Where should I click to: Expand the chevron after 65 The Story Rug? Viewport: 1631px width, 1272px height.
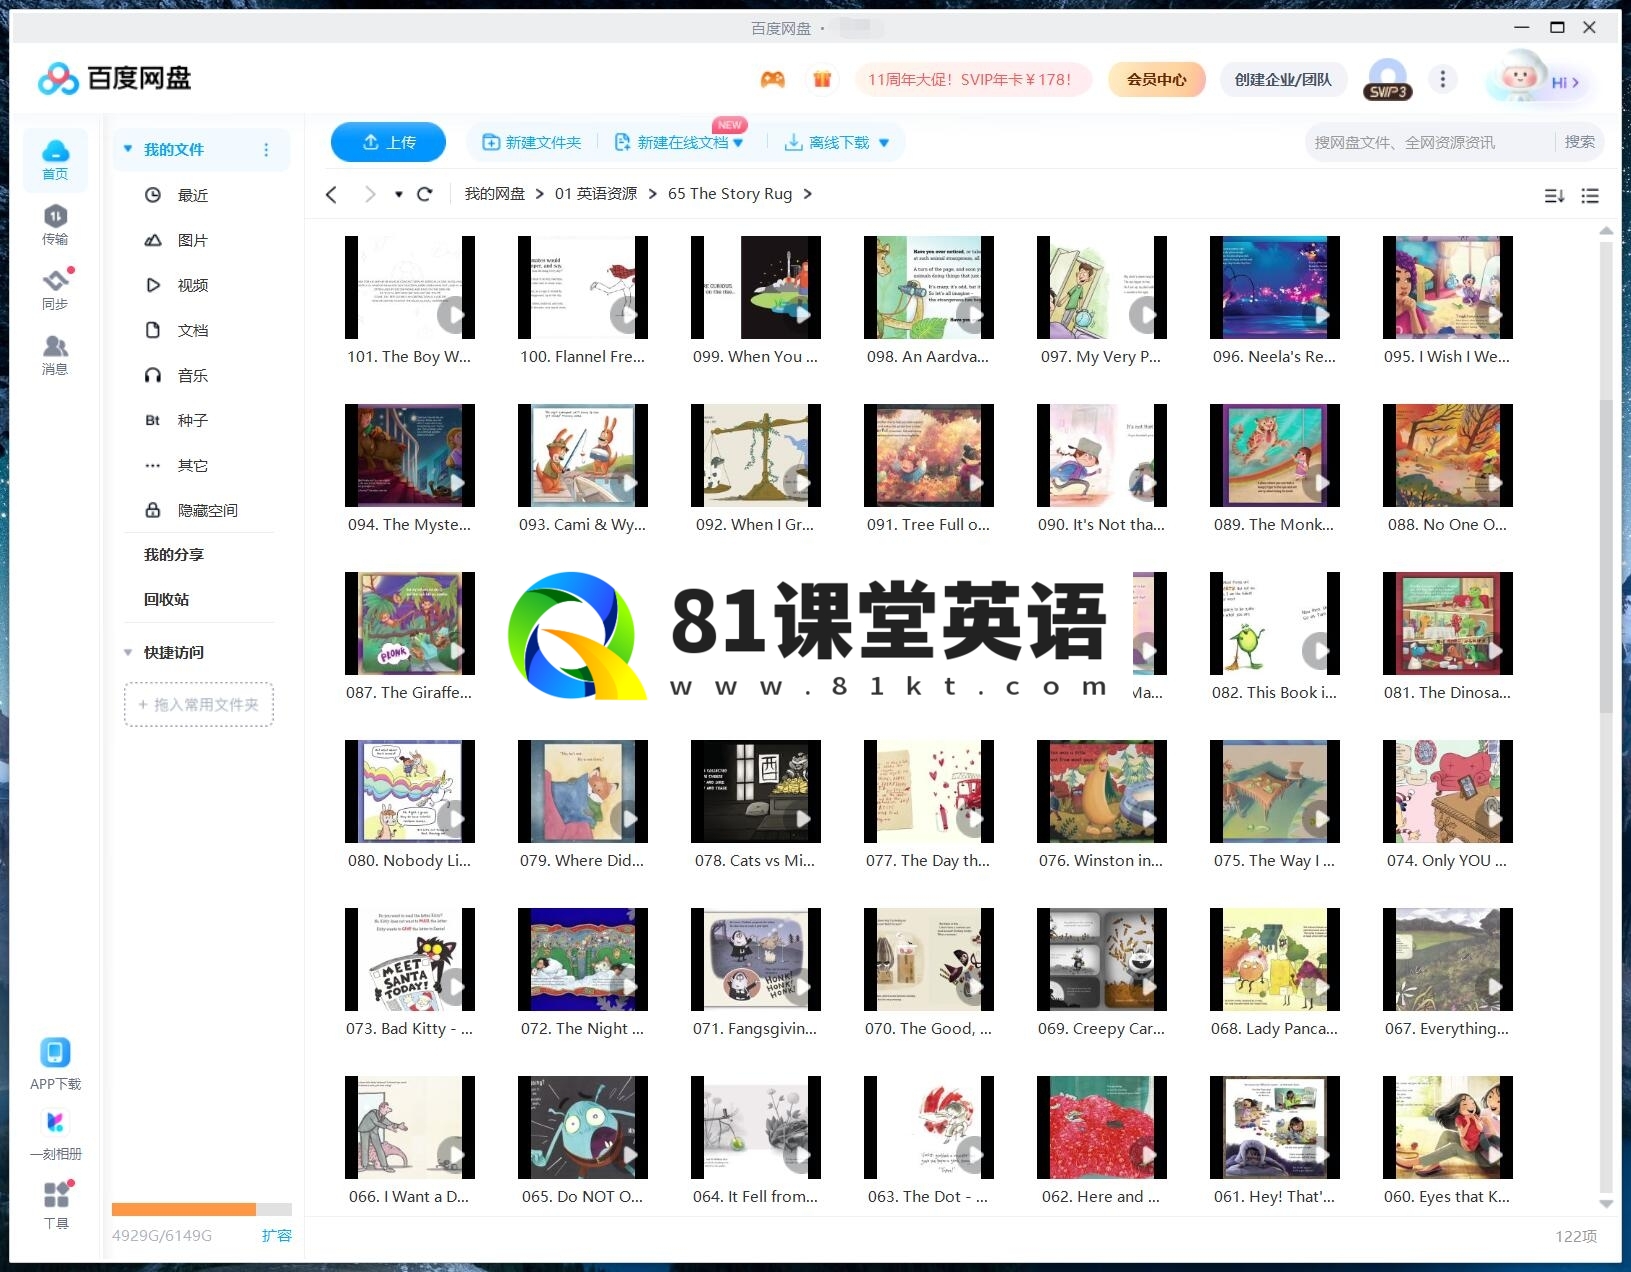808,194
